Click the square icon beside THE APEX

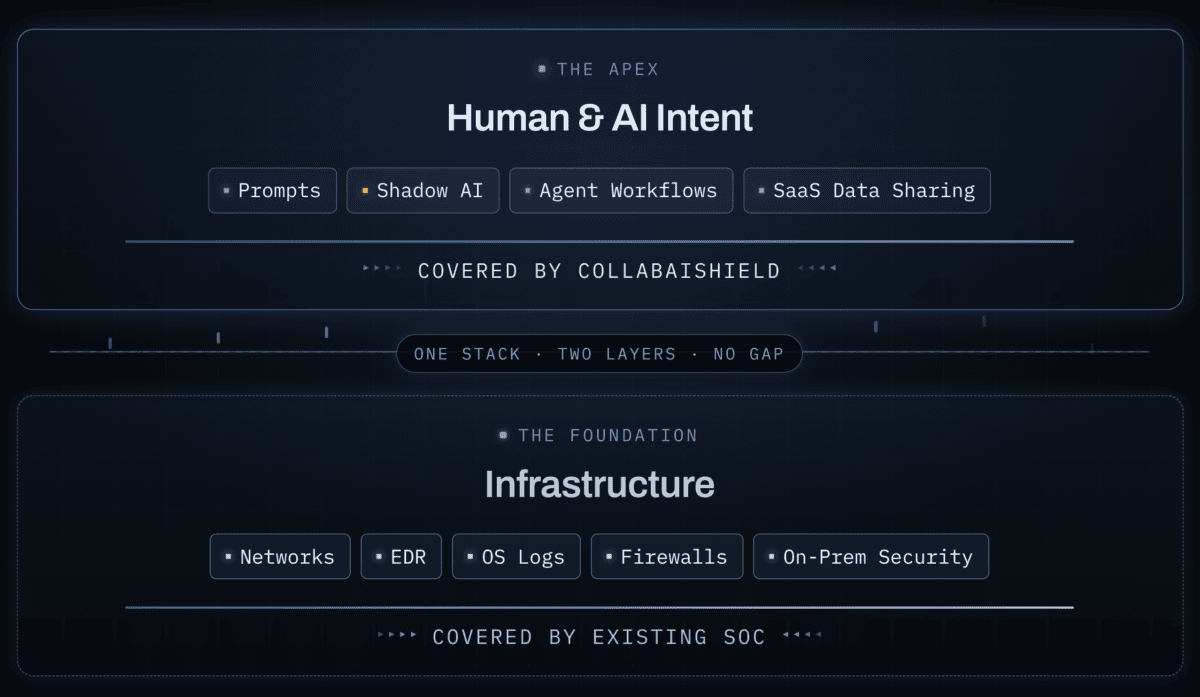point(542,69)
